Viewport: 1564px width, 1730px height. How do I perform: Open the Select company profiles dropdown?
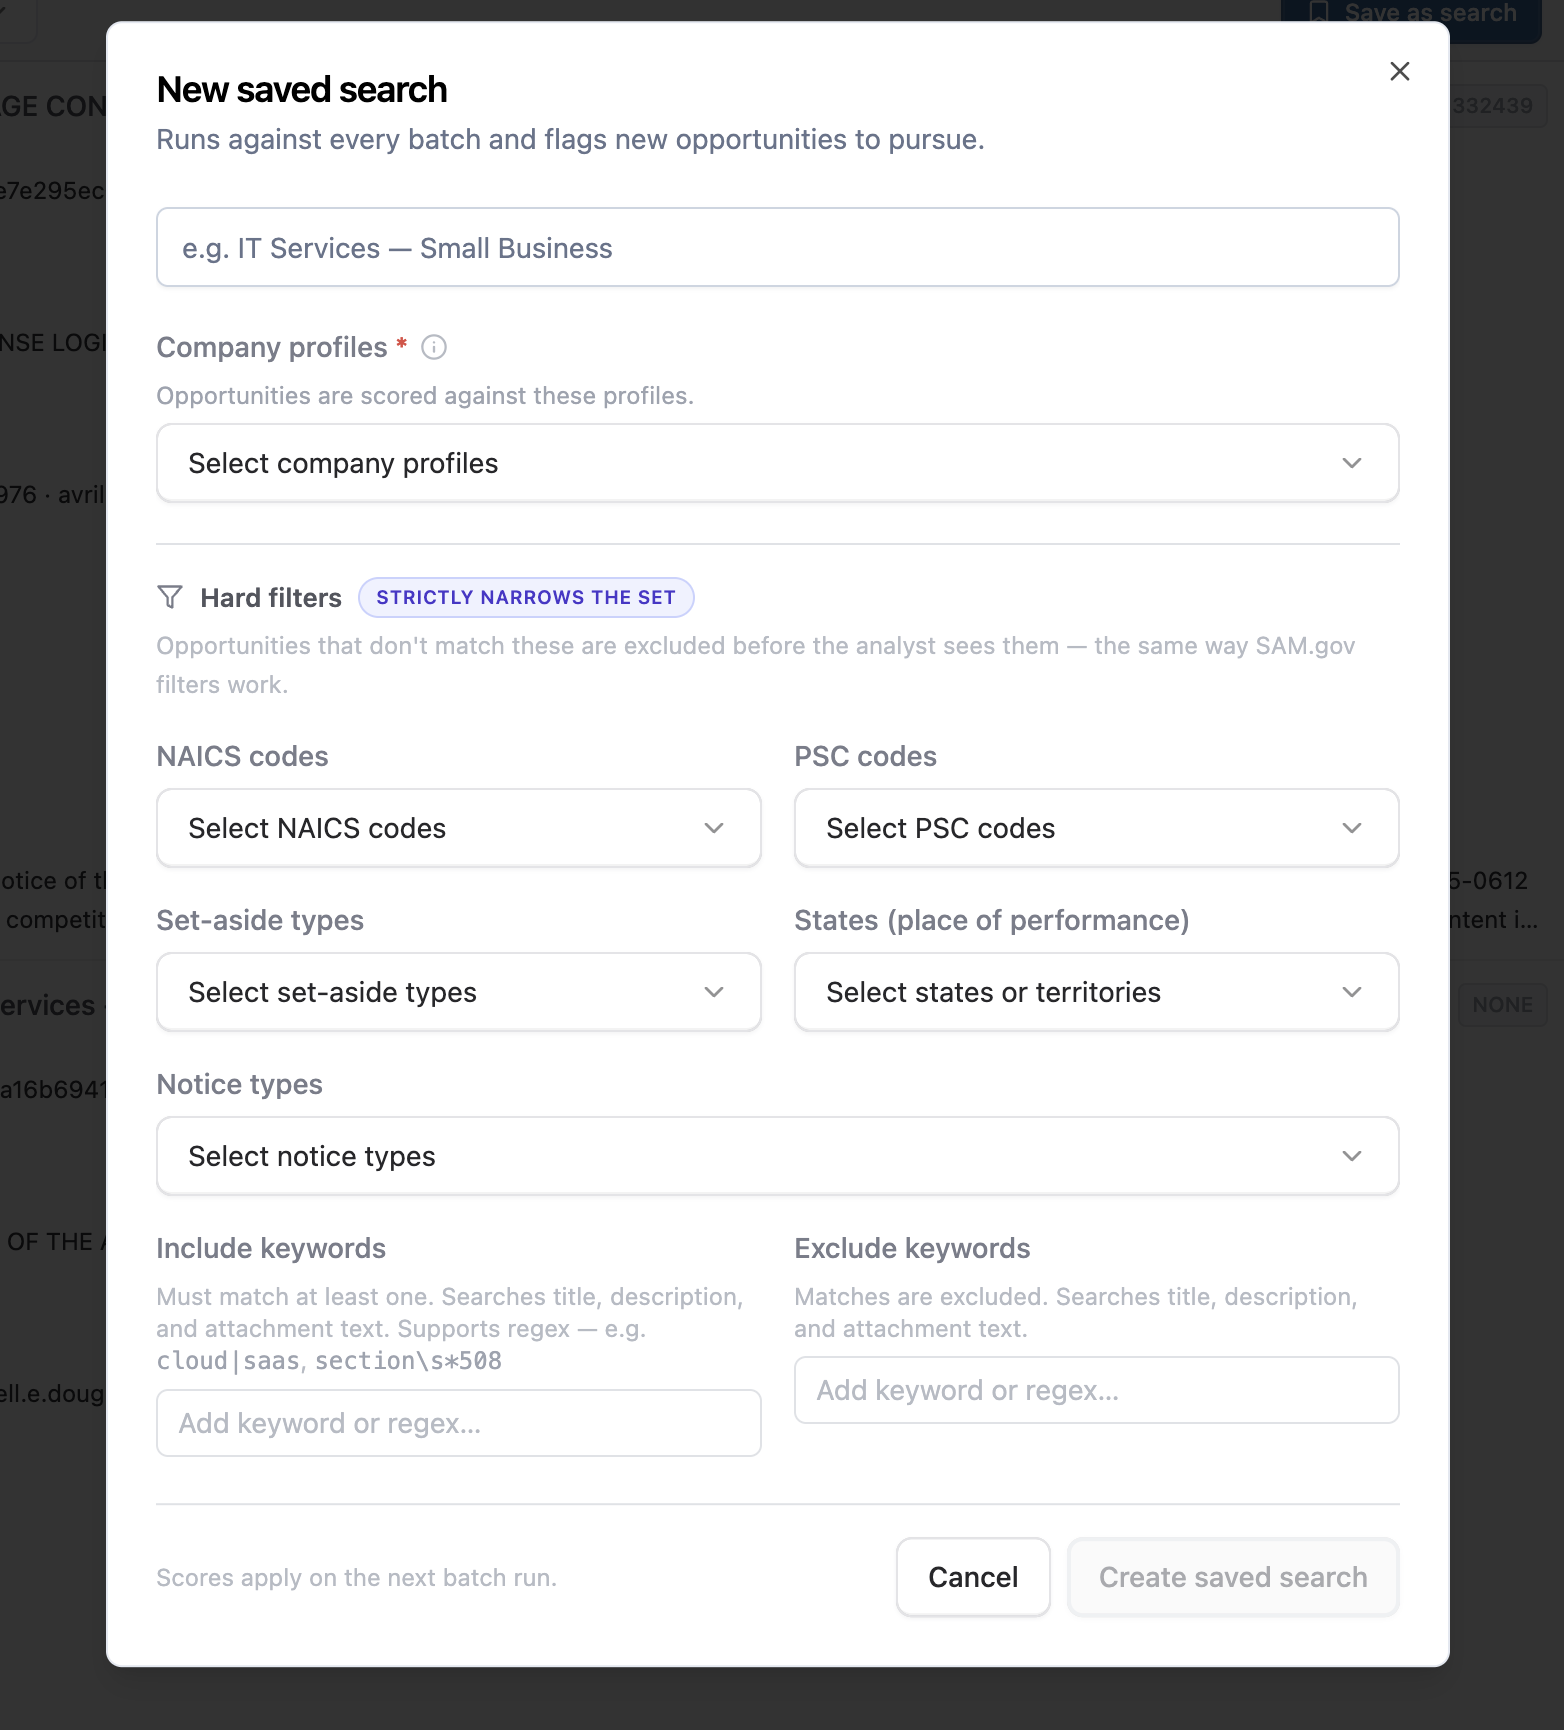[x=777, y=463]
